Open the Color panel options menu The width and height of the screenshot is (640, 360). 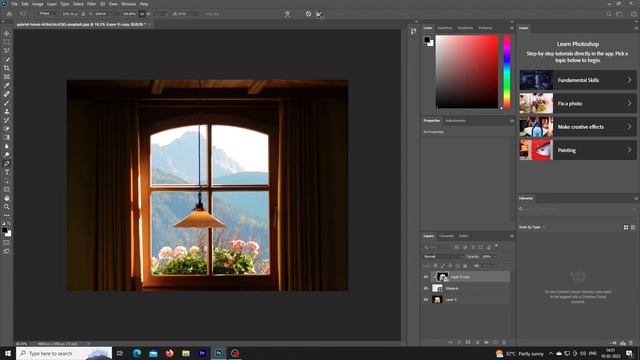click(511, 28)
